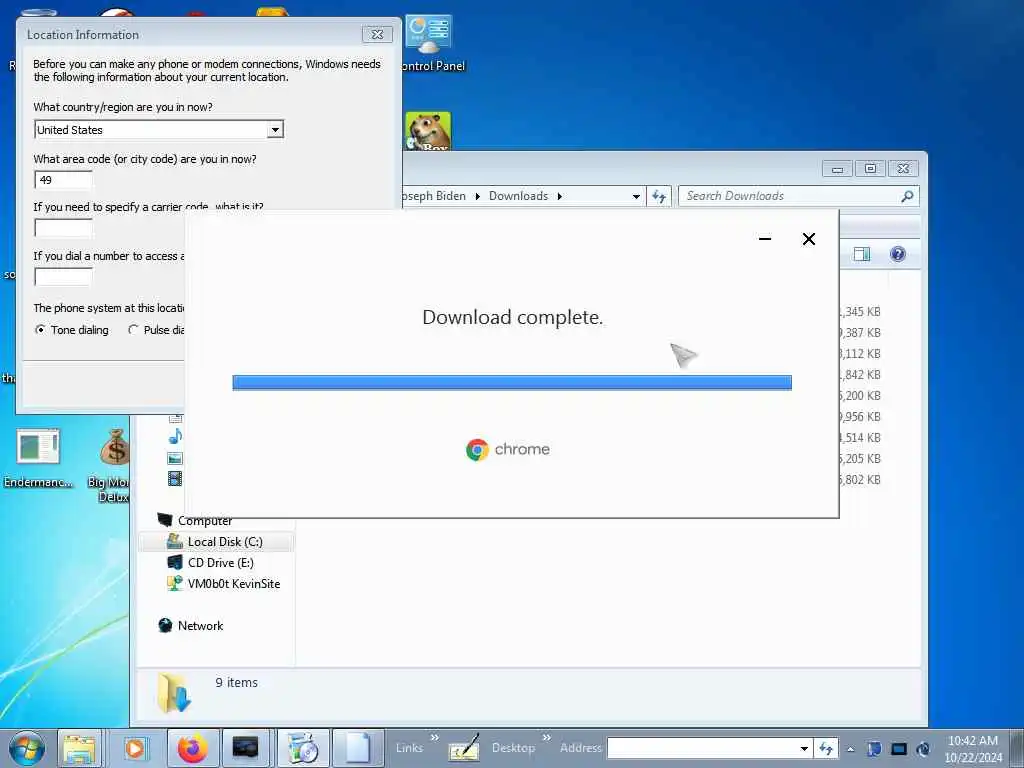Click Downloads in the breadcrumb path

518,196
